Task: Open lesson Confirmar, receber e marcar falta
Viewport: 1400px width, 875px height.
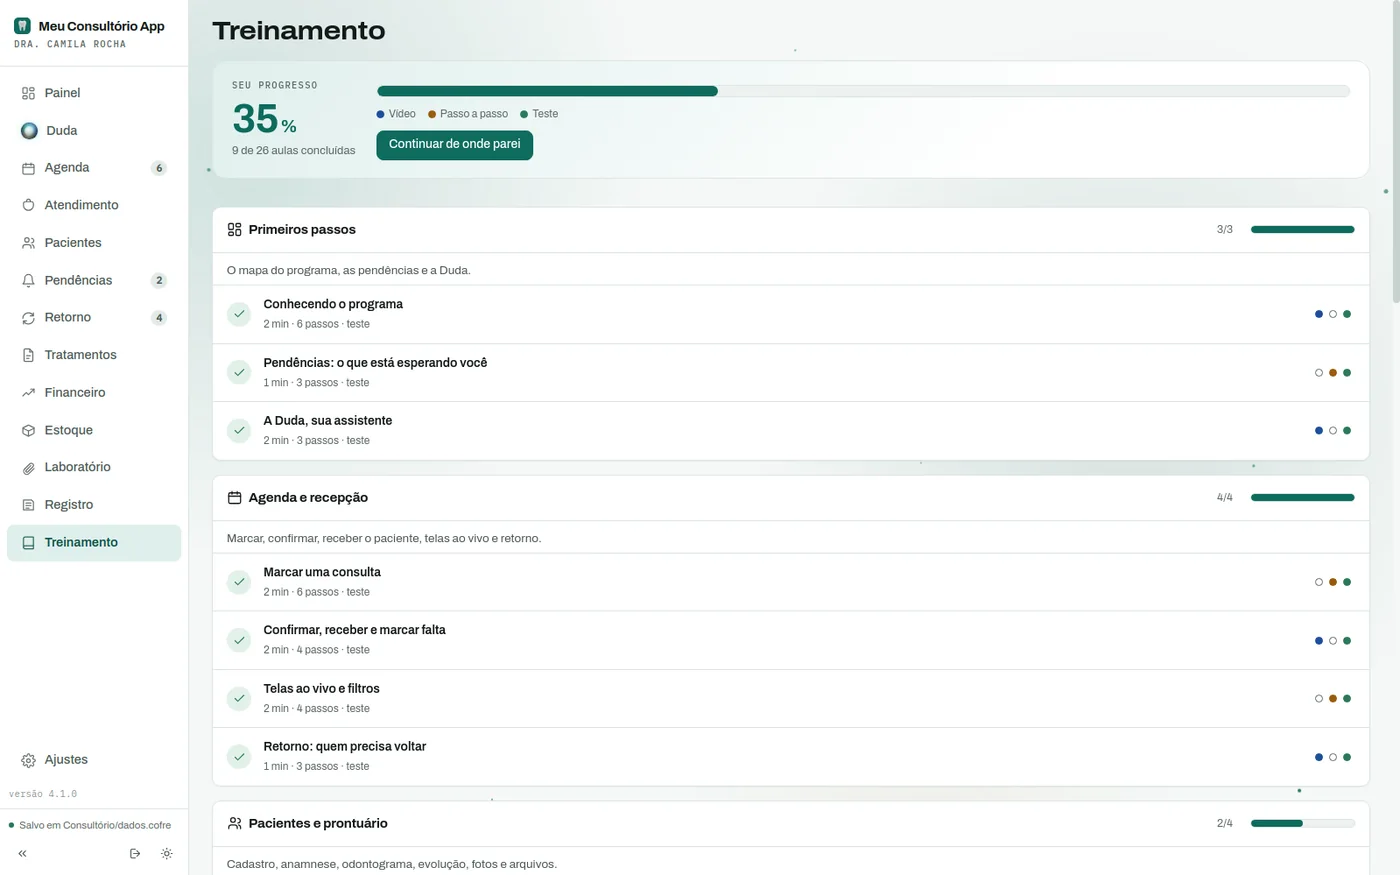Action: (x=791, y=640)
